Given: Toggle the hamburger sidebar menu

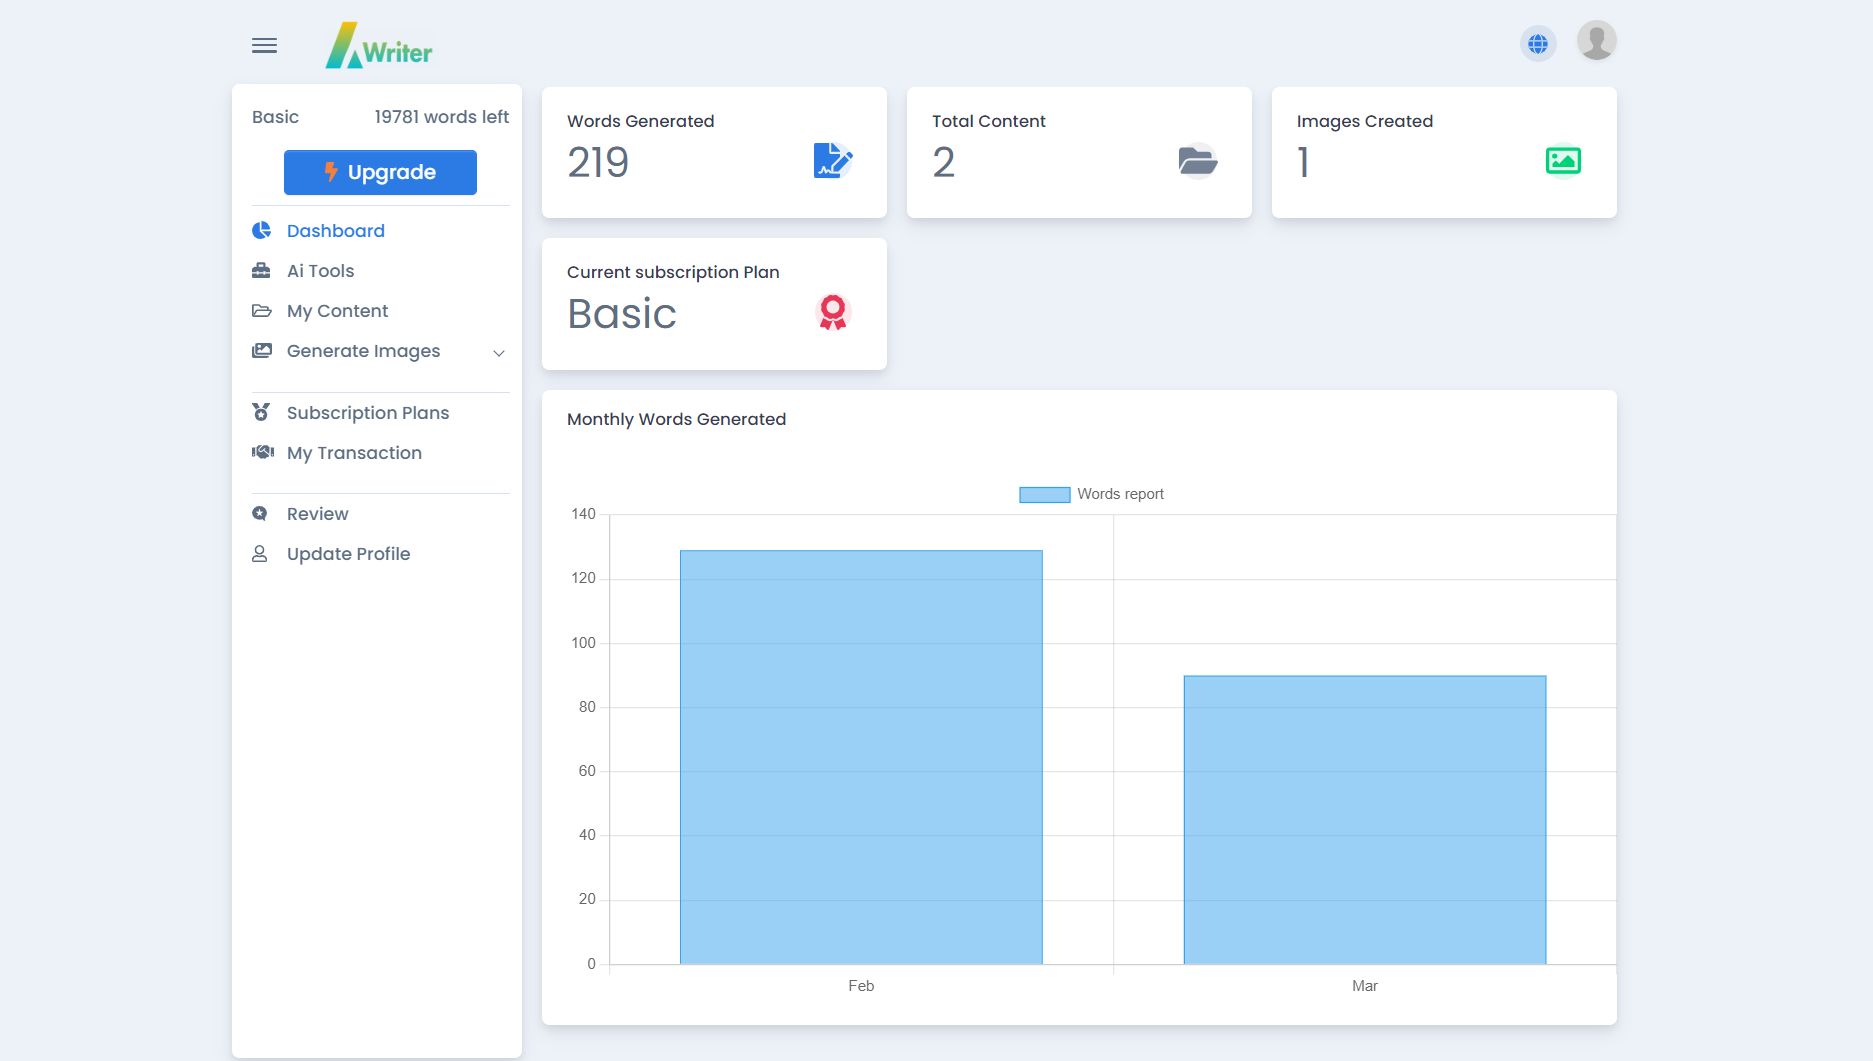Looking at the screenshot, I should [x=264, y=46].
